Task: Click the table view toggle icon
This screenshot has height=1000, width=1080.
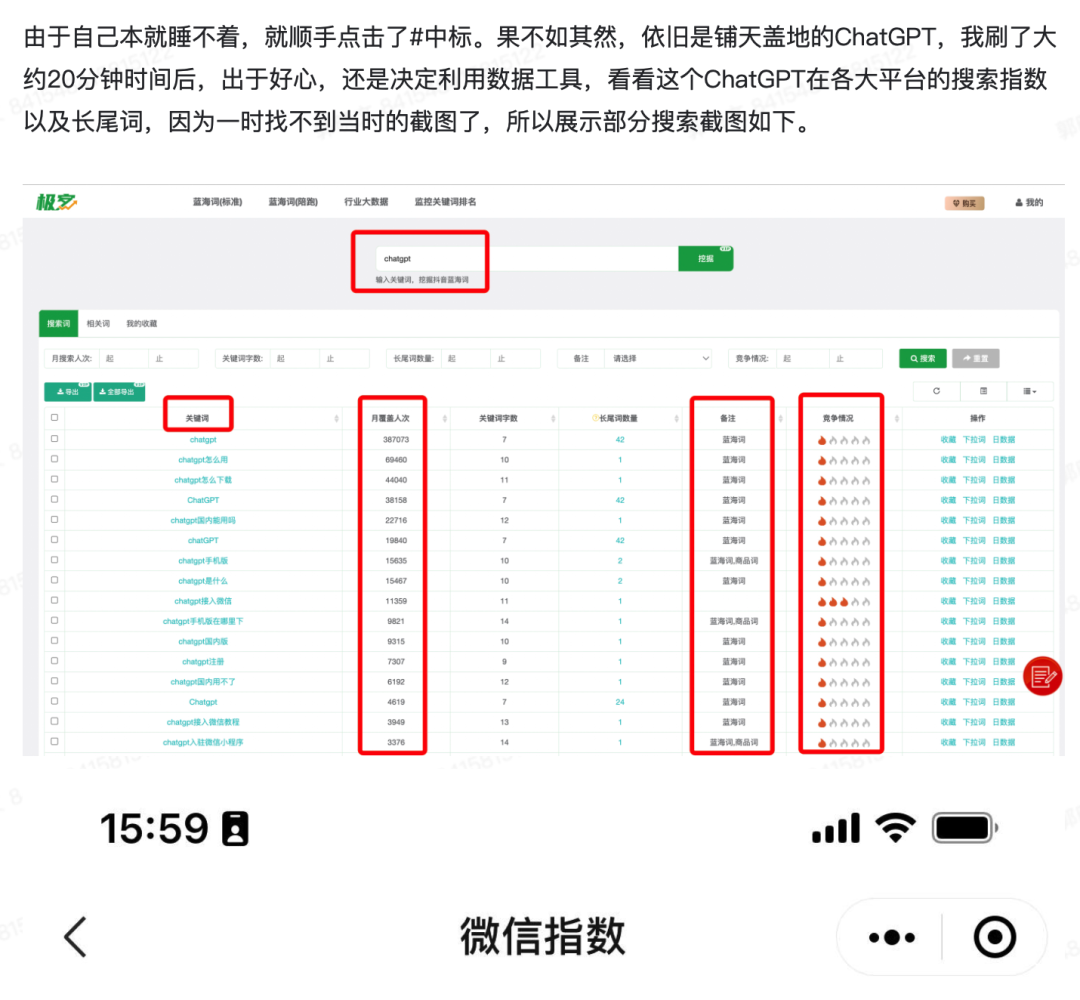Action: click(x=983, y=391)
